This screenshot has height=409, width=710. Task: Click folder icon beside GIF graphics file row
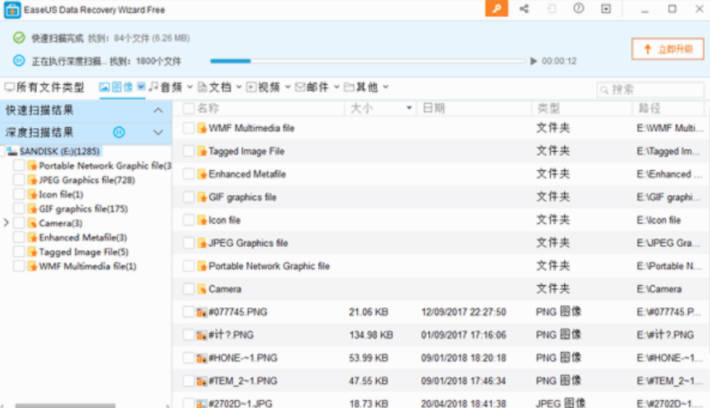tap(202, 197)
